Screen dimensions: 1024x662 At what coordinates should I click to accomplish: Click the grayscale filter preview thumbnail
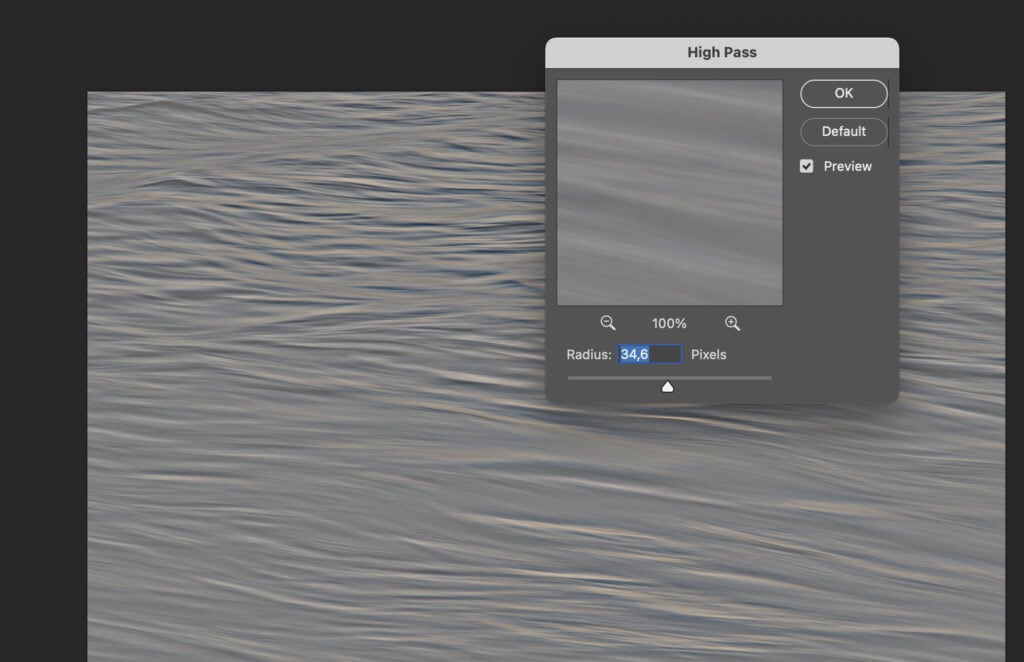click(669, 190)
